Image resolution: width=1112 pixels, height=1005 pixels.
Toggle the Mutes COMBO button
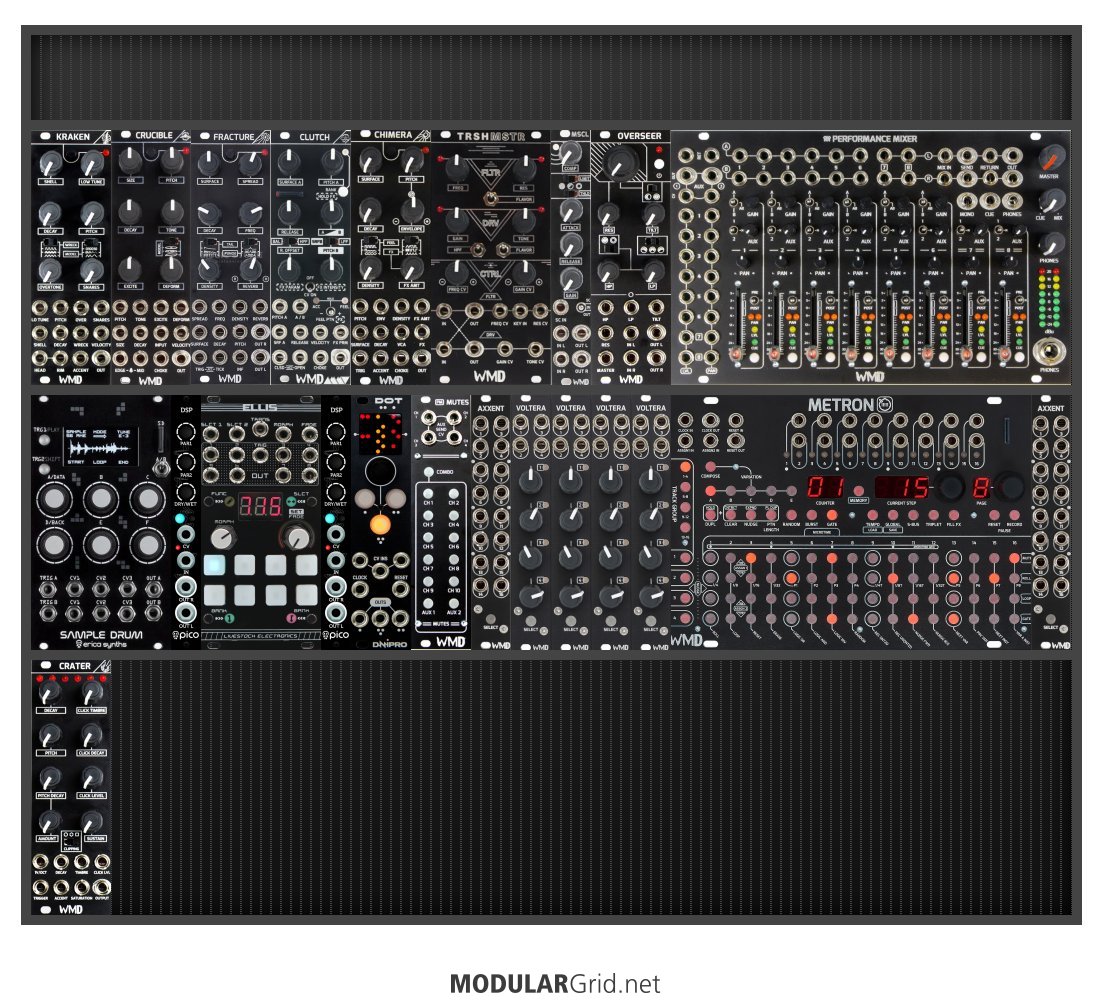(428, 472)
